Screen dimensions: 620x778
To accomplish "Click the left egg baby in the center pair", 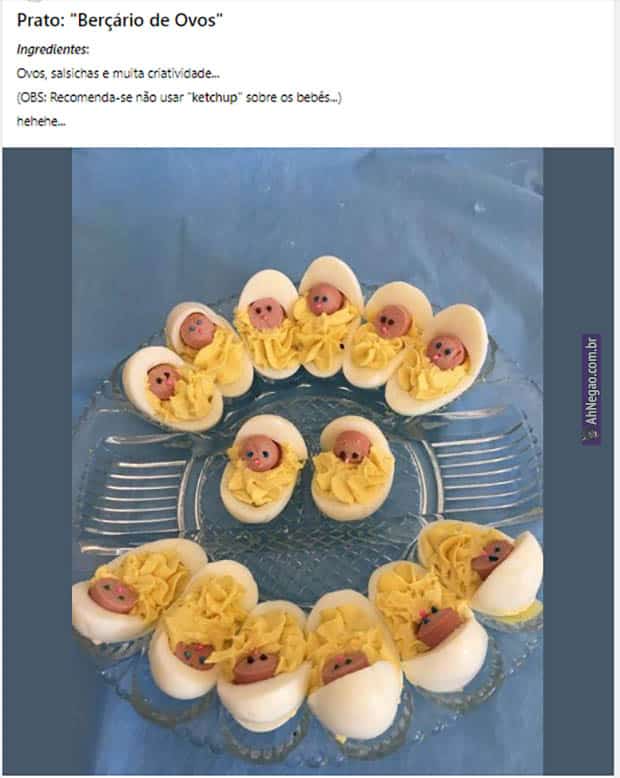I will point(262,469).
